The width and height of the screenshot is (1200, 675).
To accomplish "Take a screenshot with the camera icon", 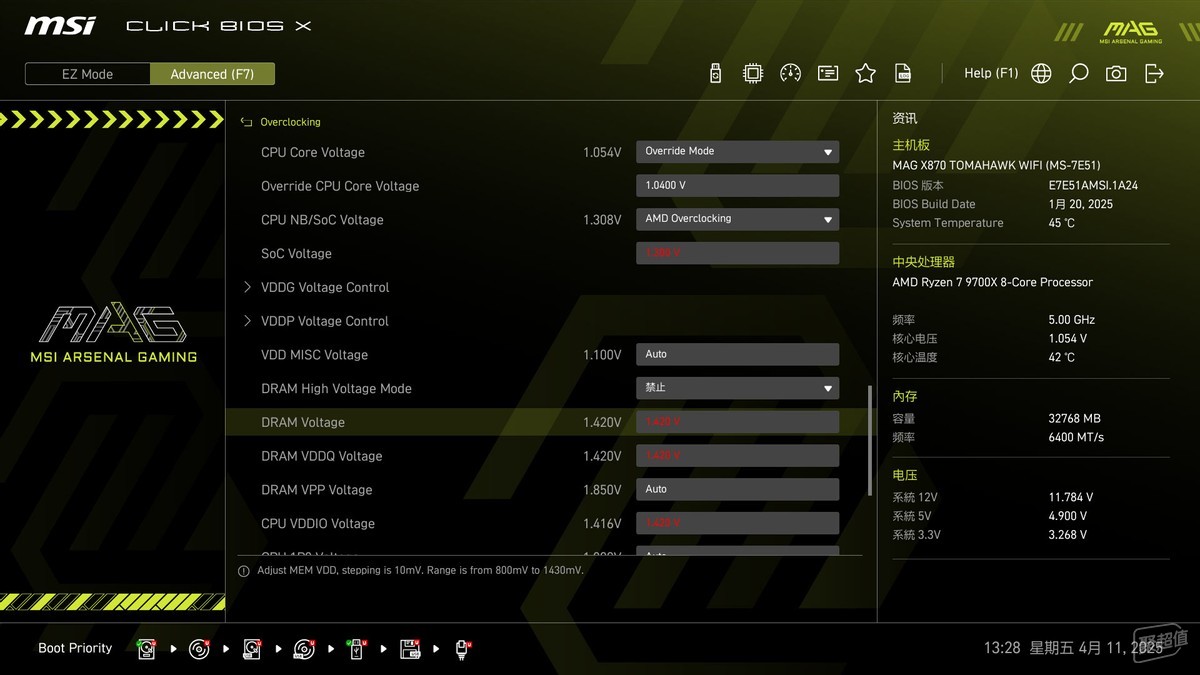I will click(x=1116, y=73).
